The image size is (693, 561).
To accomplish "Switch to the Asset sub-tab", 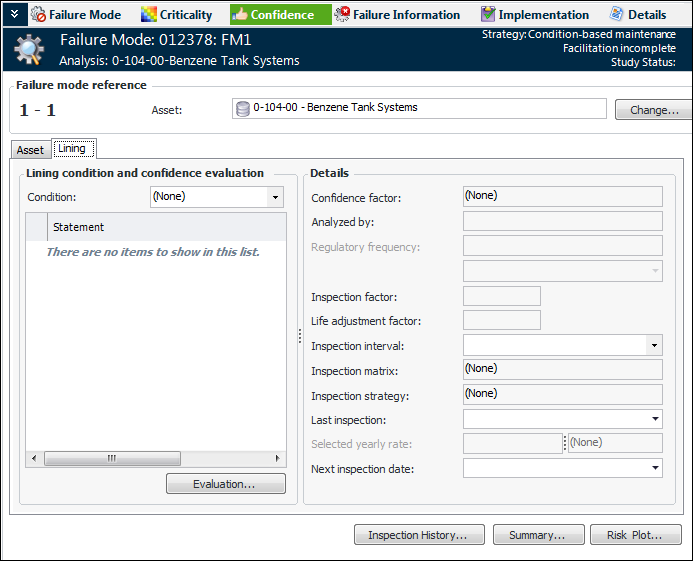I will coord(30,150).
